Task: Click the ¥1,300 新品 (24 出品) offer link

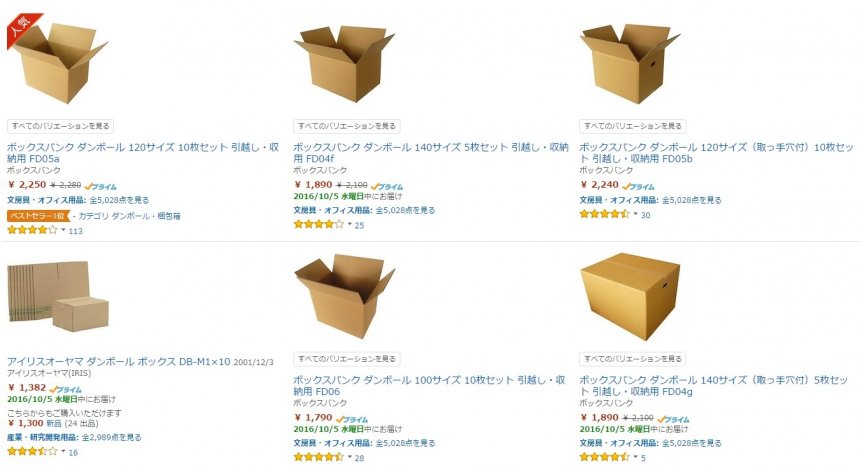Action: coord(50,423)
